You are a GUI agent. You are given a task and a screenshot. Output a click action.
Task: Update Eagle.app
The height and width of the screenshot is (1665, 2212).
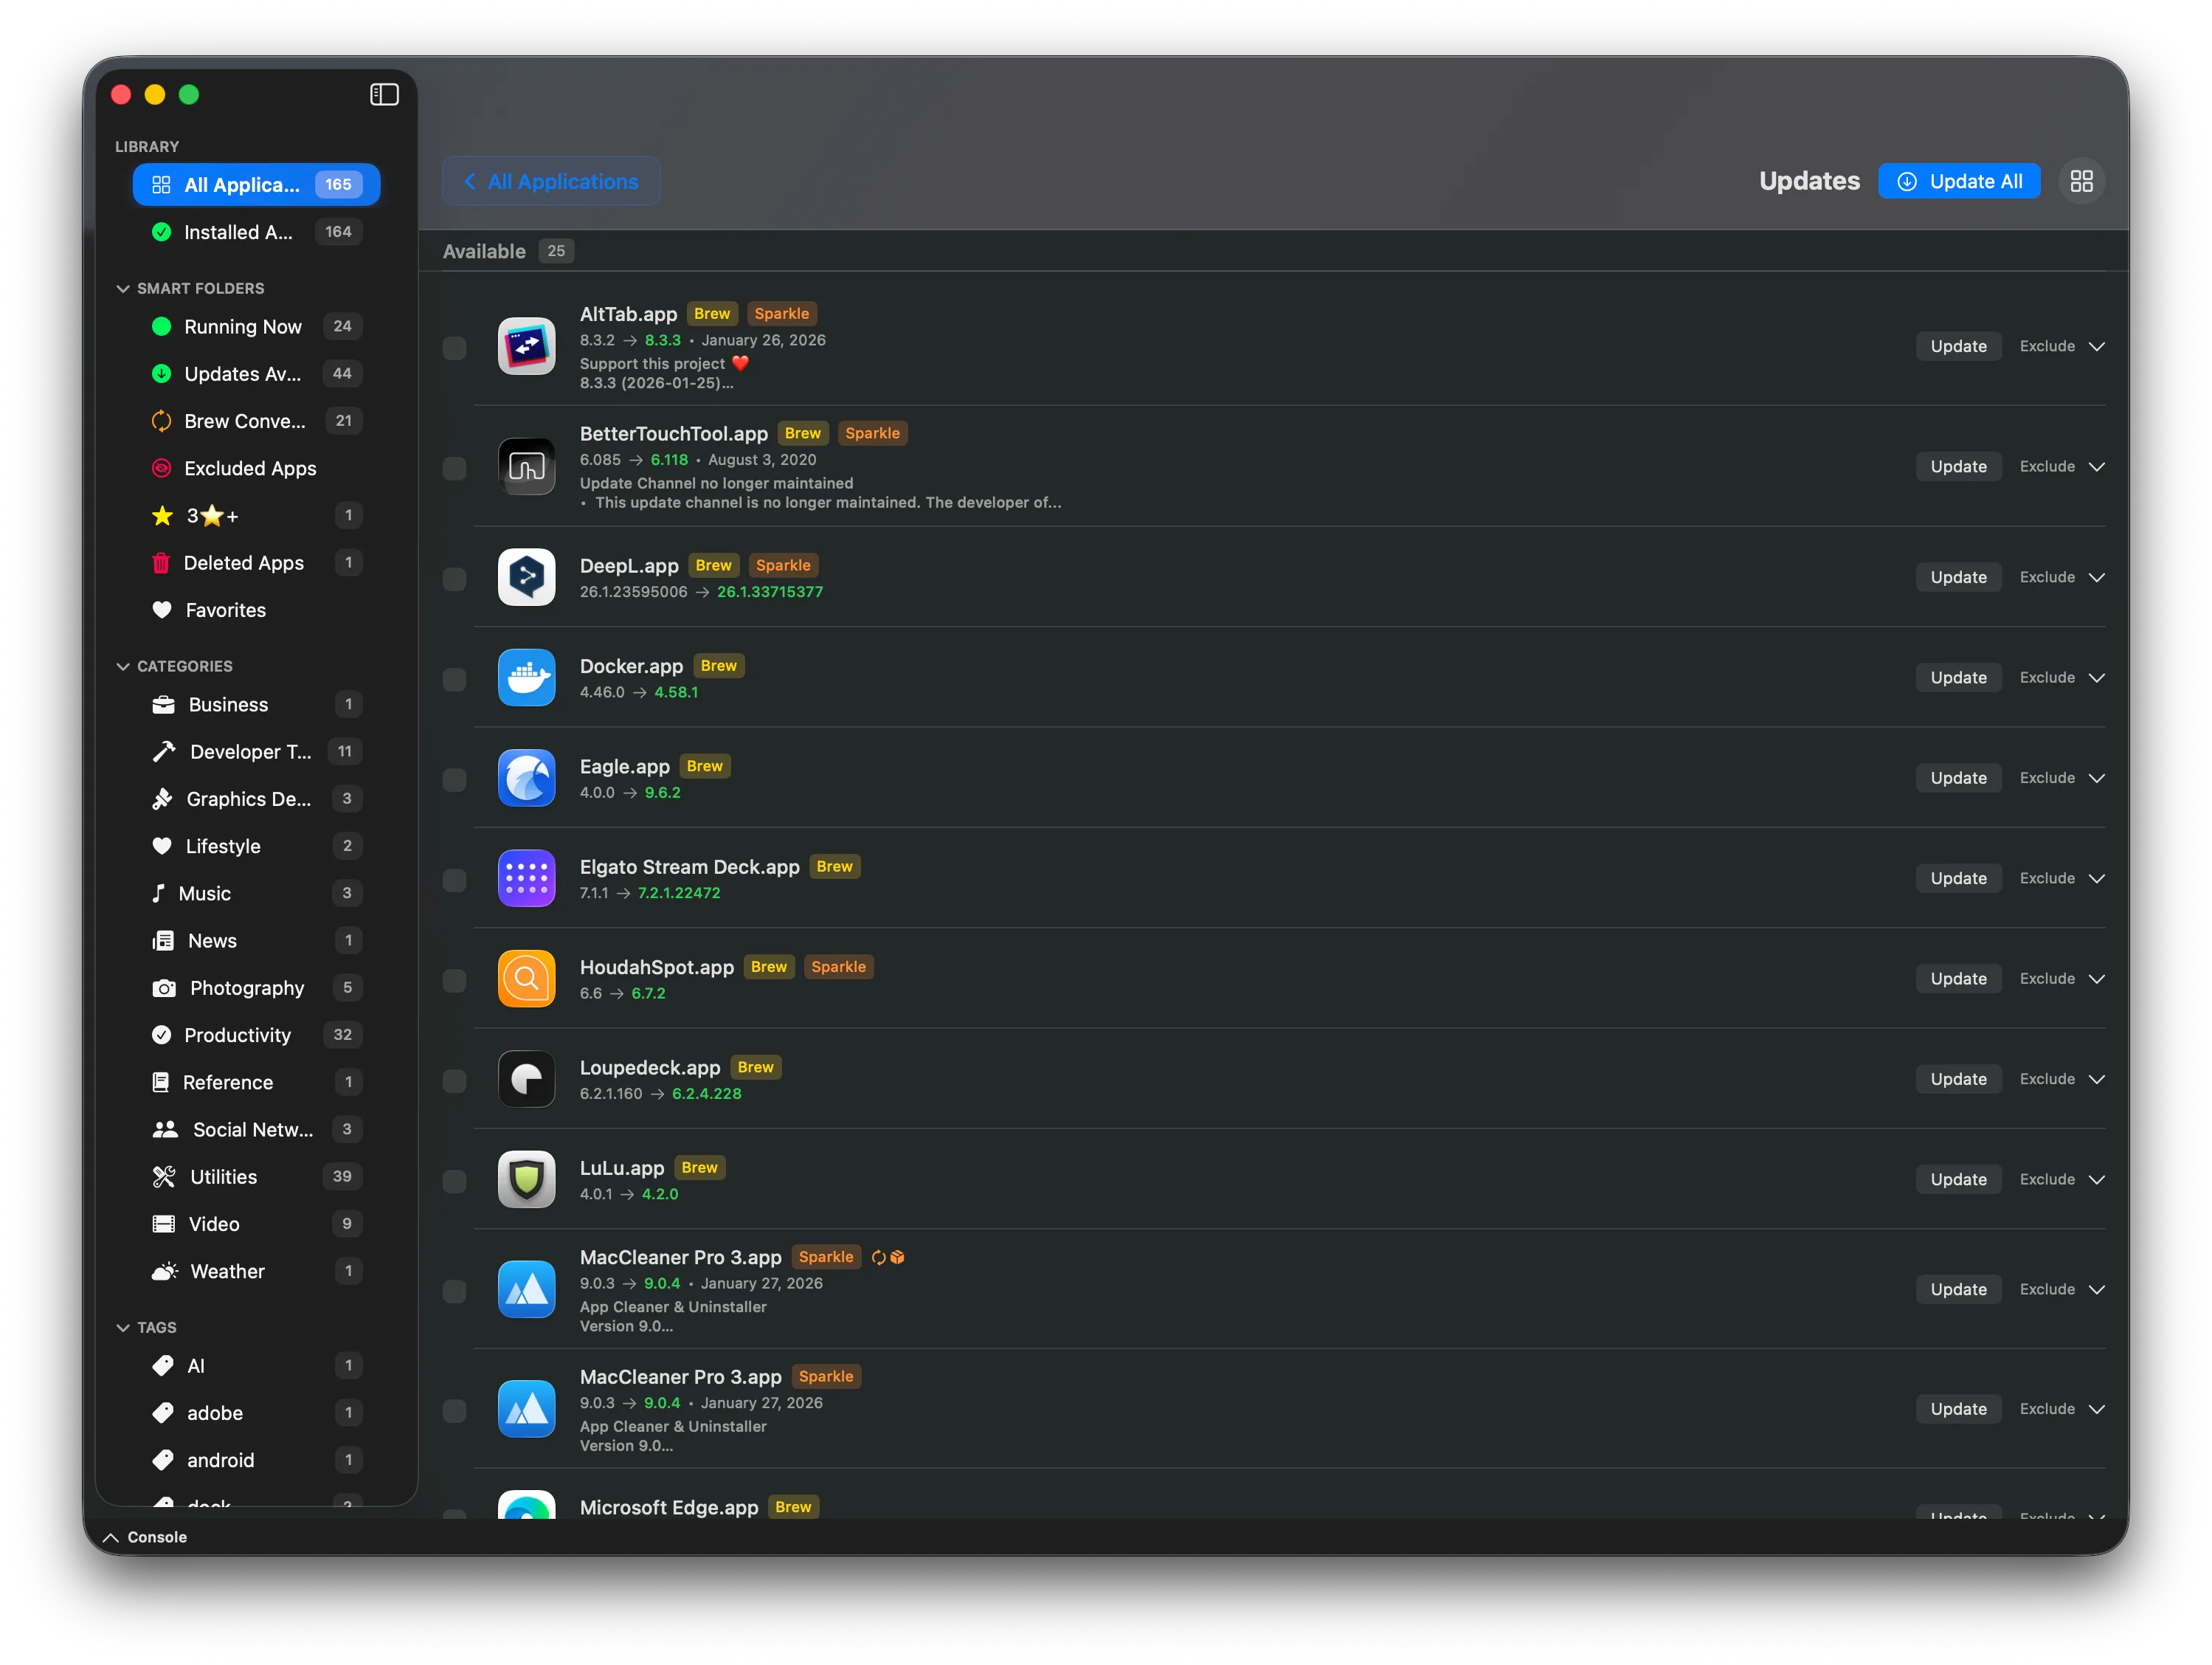(1958, 778)
